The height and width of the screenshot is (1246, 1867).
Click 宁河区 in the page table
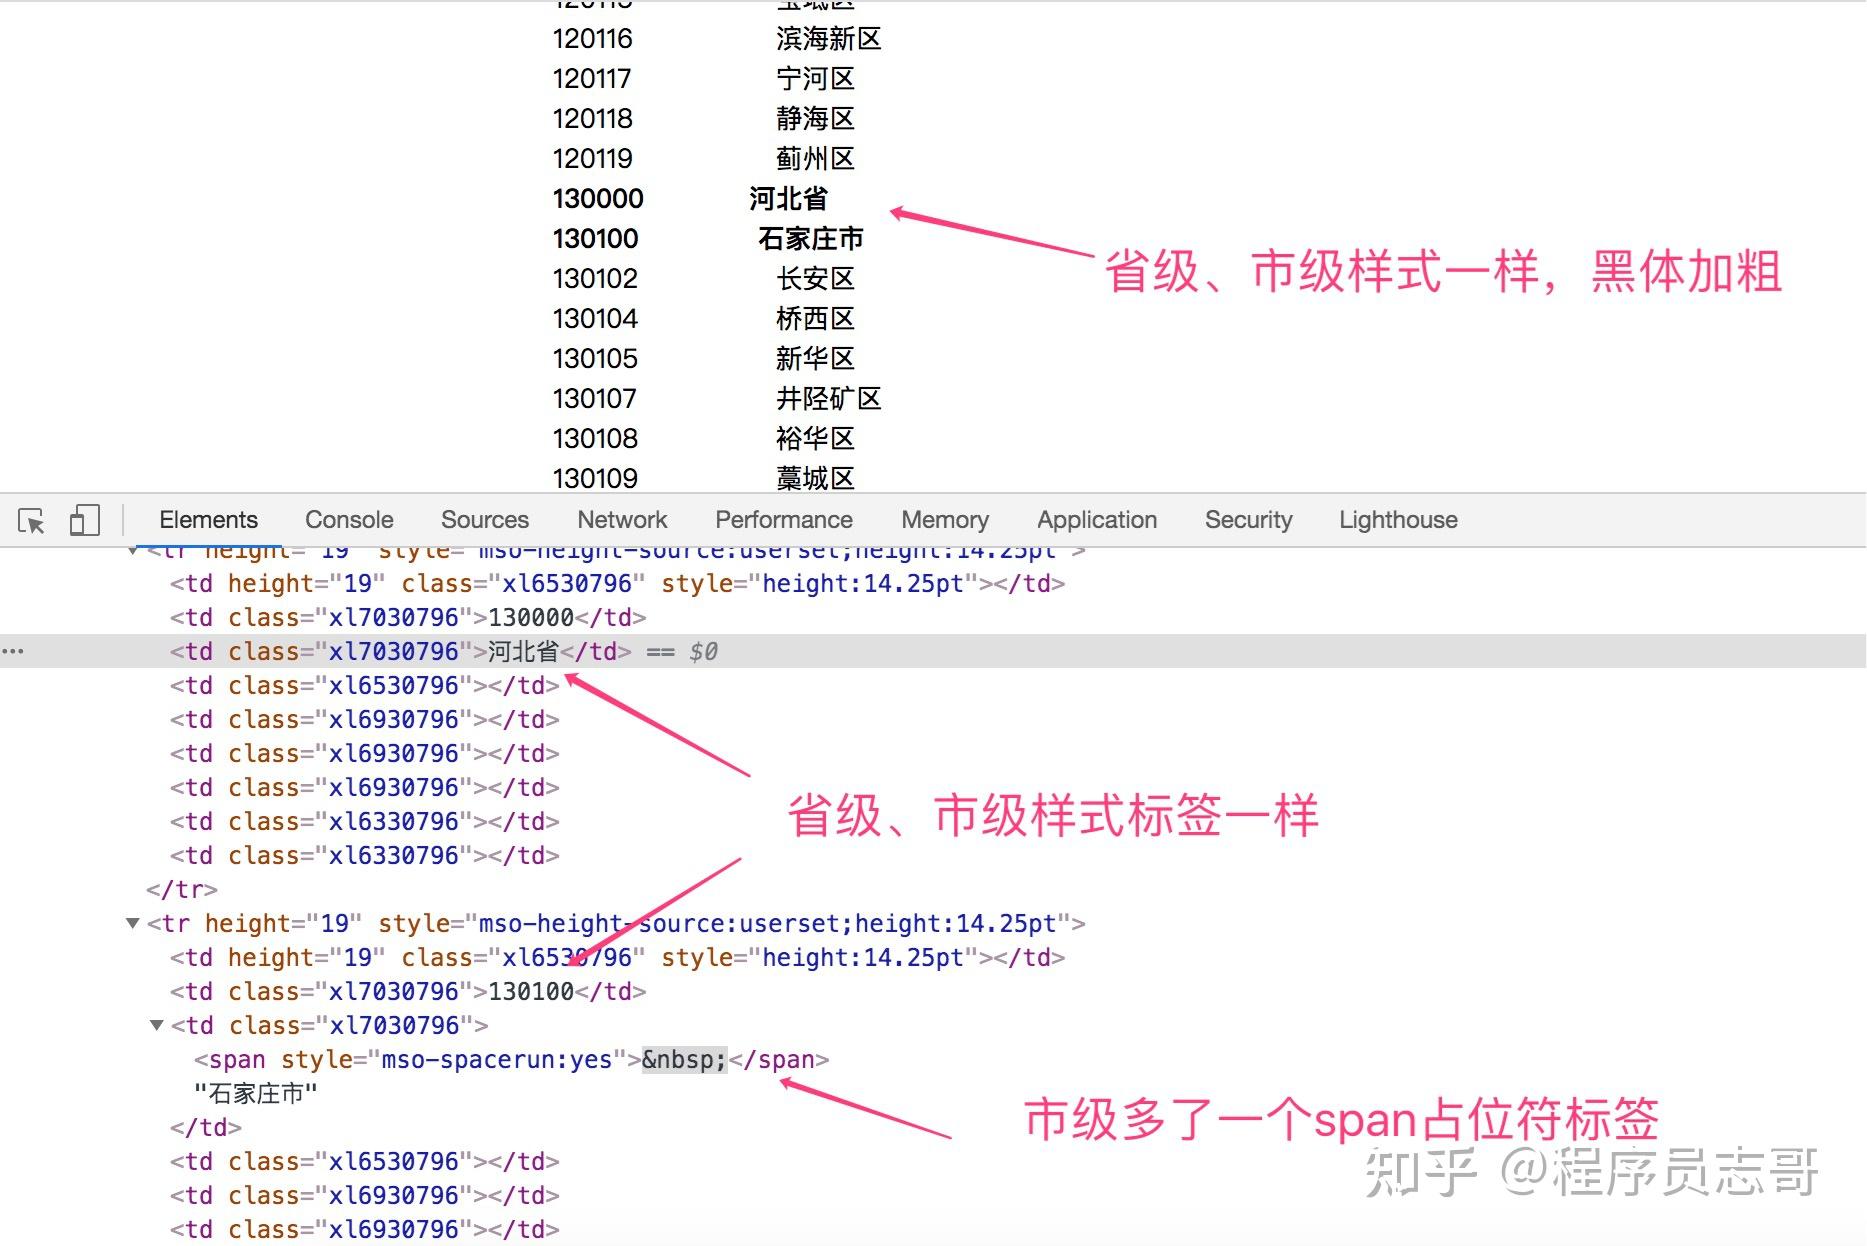(x=815, y=78)
